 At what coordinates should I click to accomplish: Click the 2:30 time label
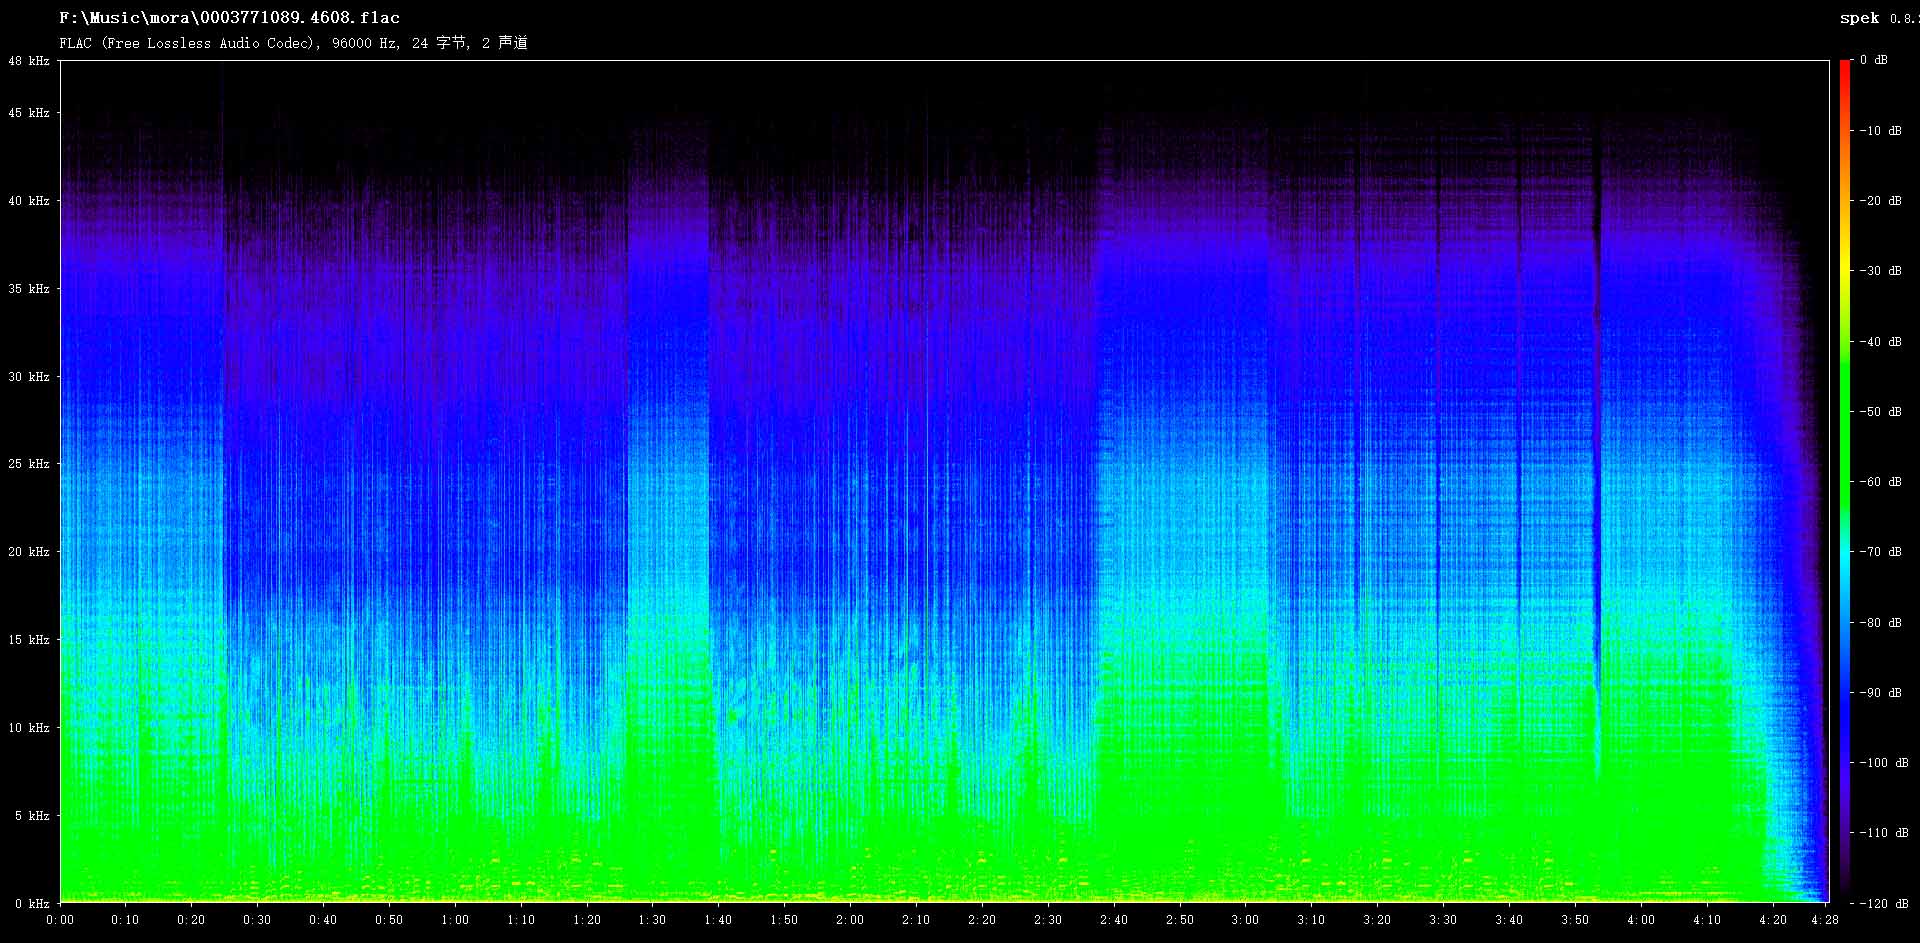(x=1047, y=920)
